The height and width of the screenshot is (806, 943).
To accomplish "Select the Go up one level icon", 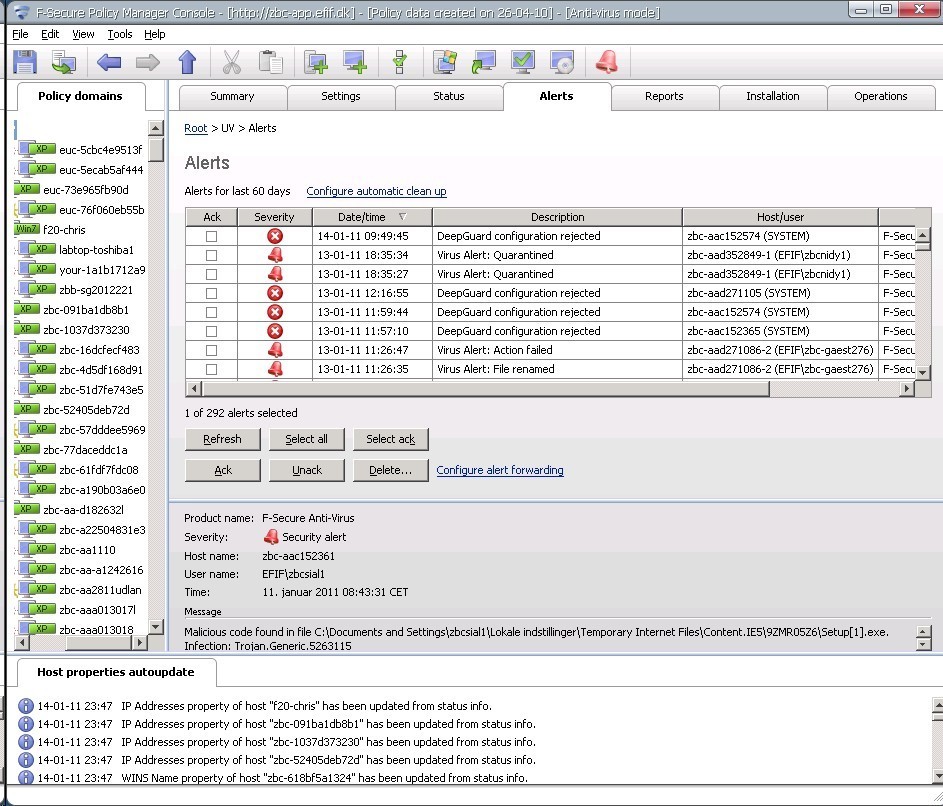I will coord(188,62).
